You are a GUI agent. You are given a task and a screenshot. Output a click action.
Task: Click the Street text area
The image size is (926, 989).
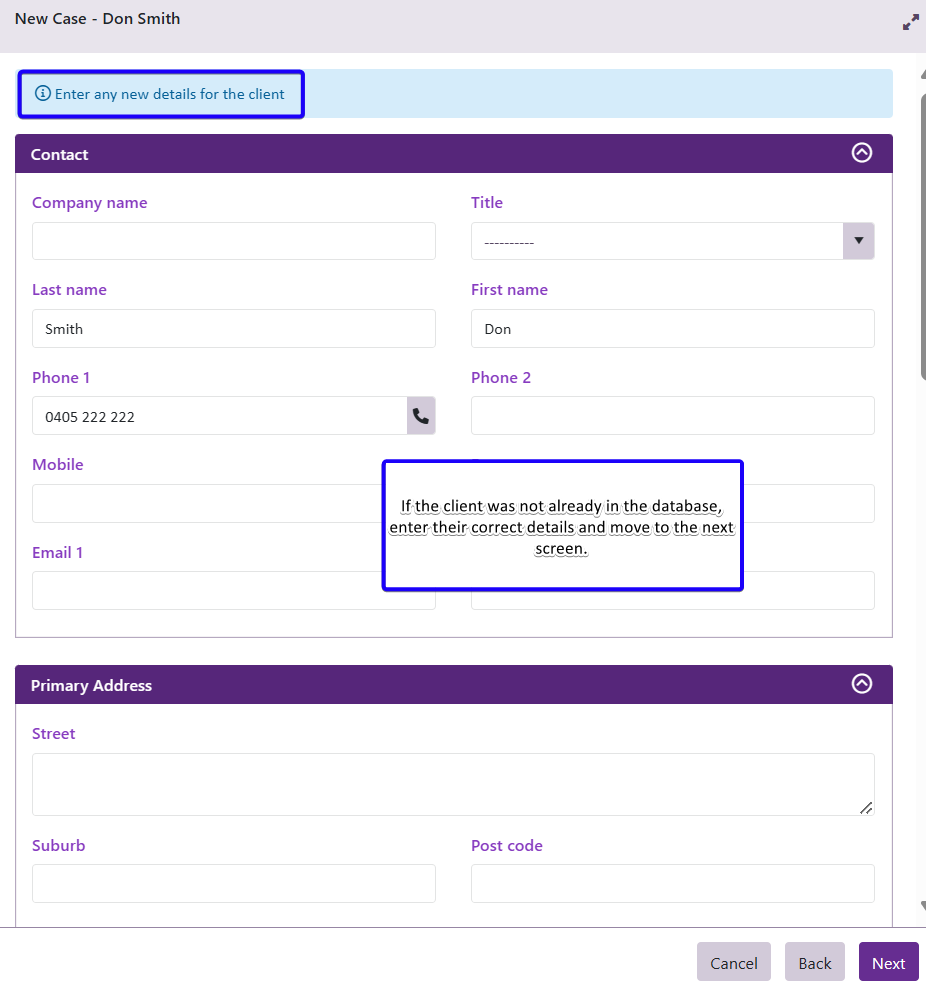pos(452,784)
